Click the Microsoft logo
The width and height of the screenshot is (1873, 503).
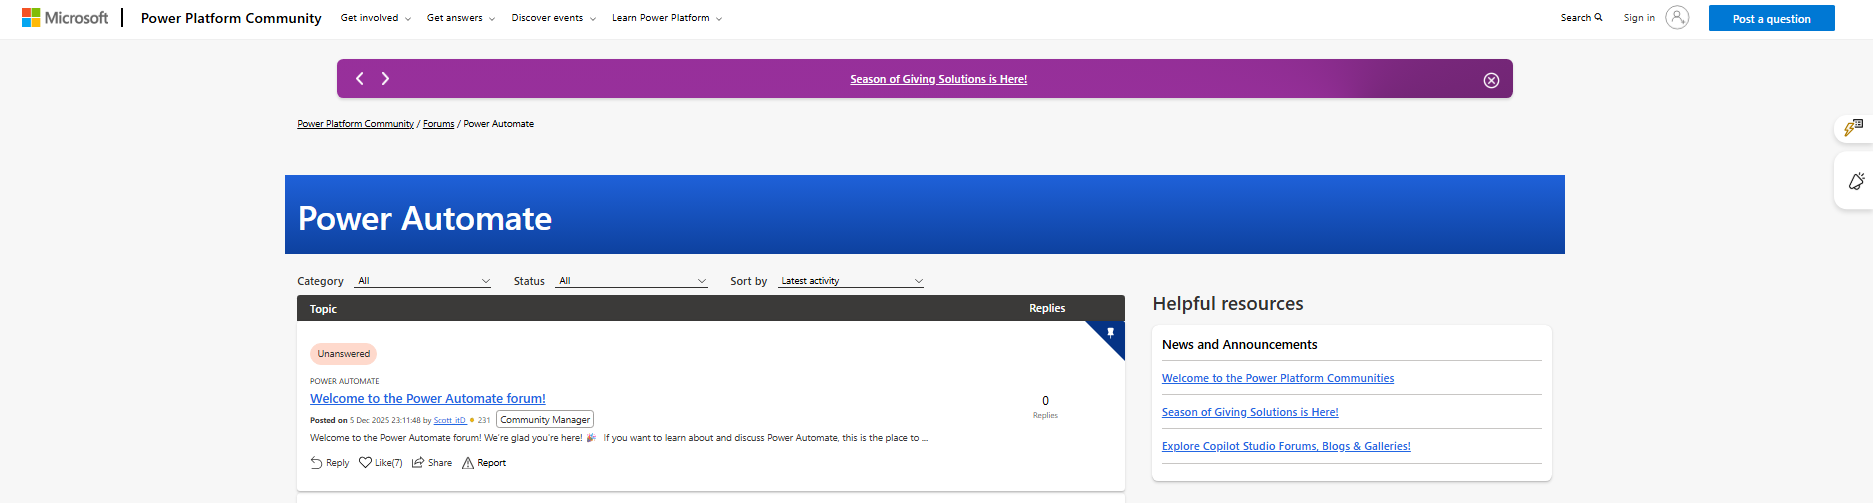pos(65,18)
